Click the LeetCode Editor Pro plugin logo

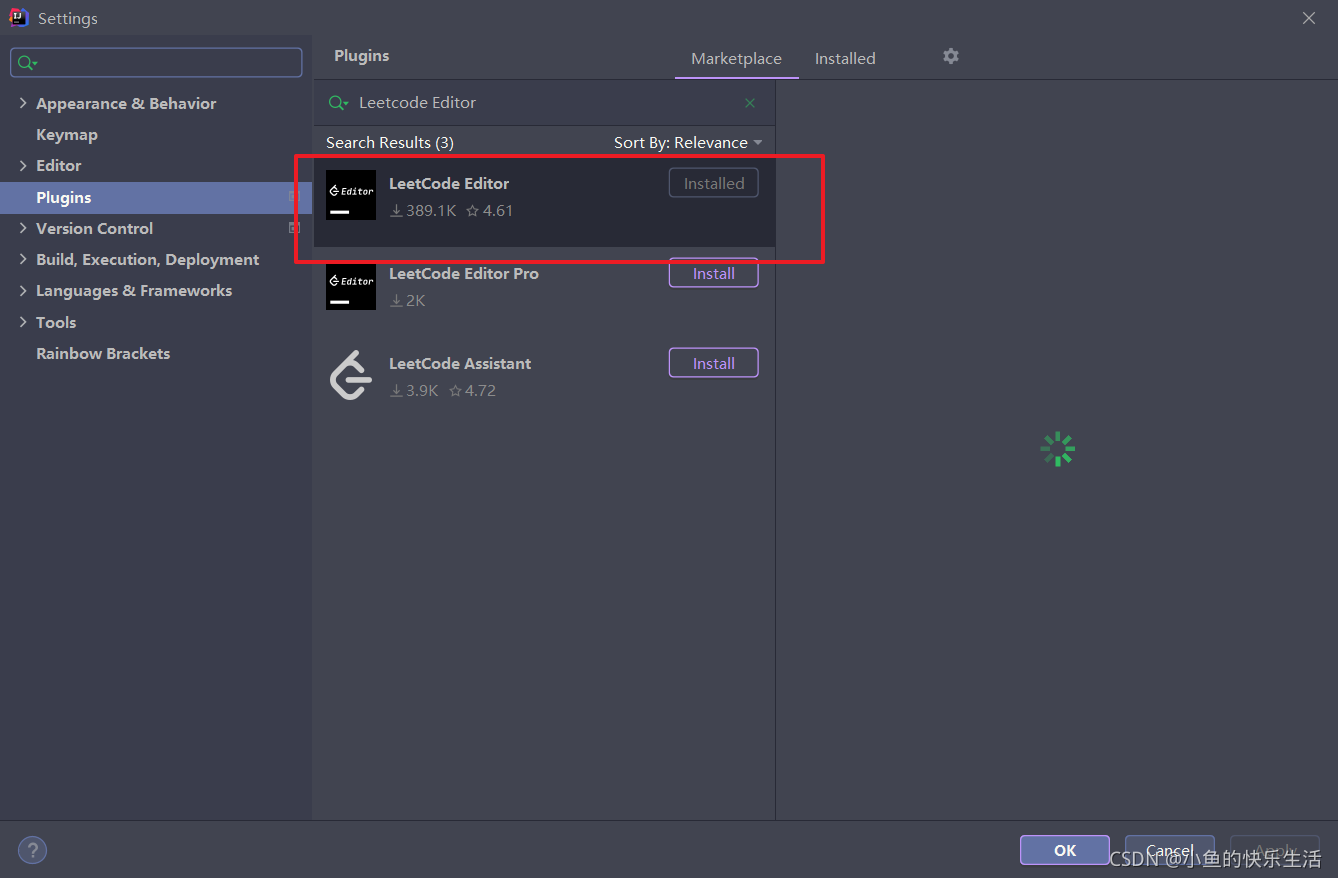click(x=351, y=285)
